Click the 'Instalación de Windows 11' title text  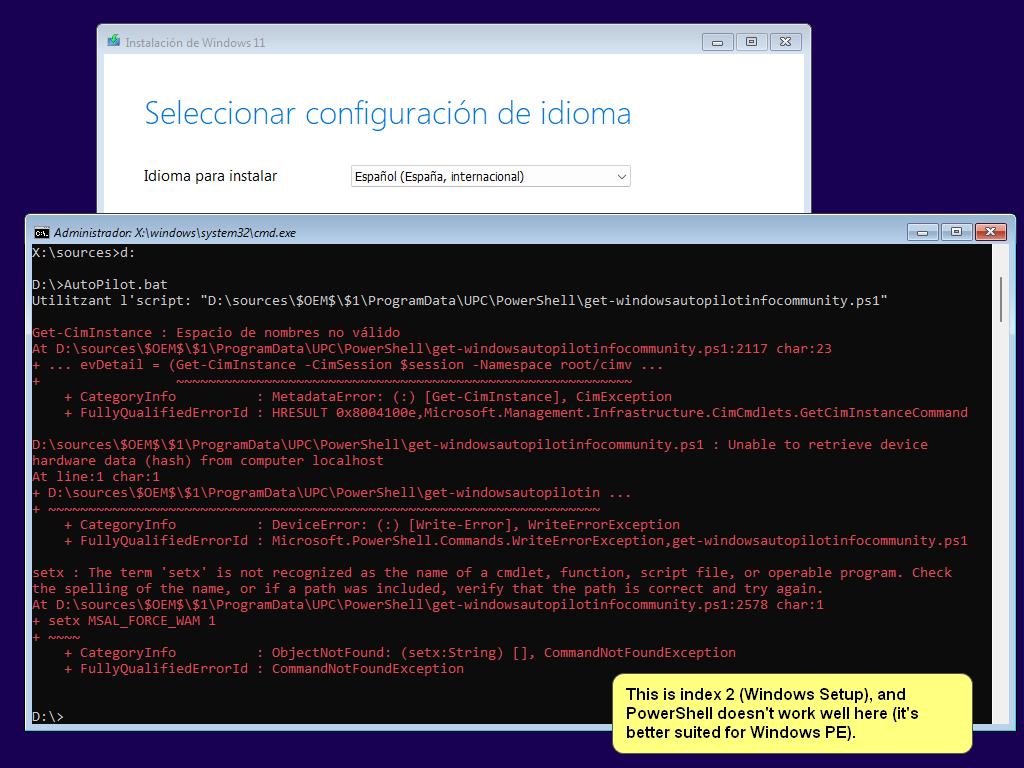click(x=195, y=43)
